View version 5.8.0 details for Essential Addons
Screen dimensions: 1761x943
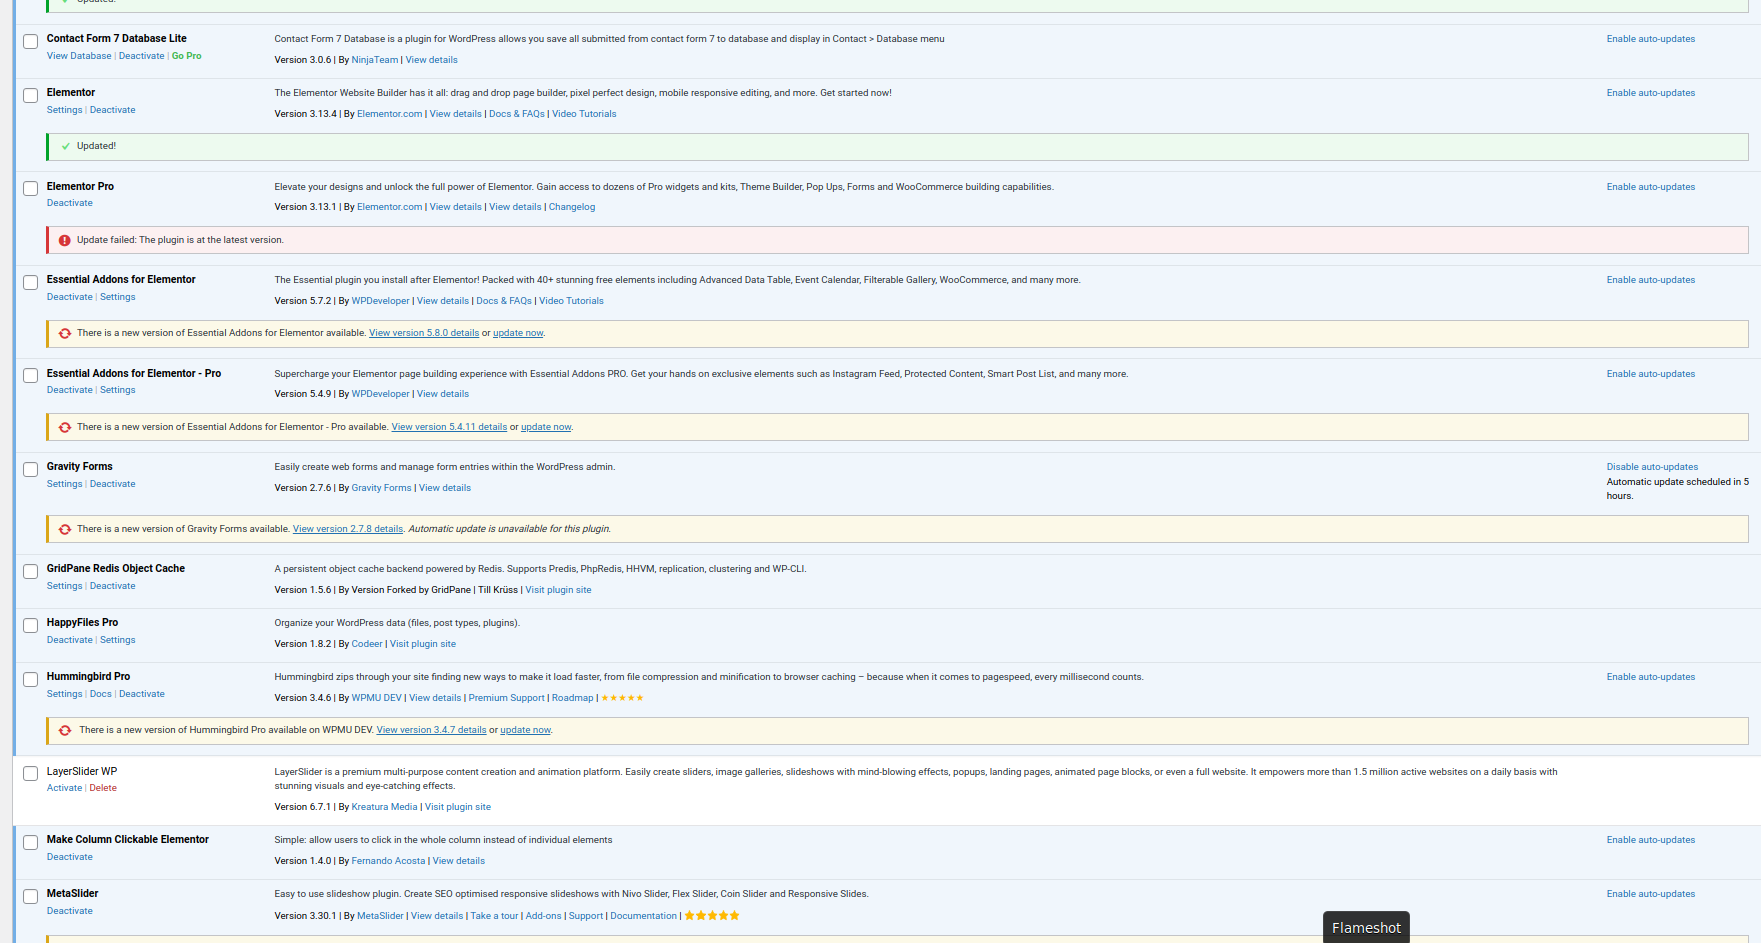click(x=424, y=333)
